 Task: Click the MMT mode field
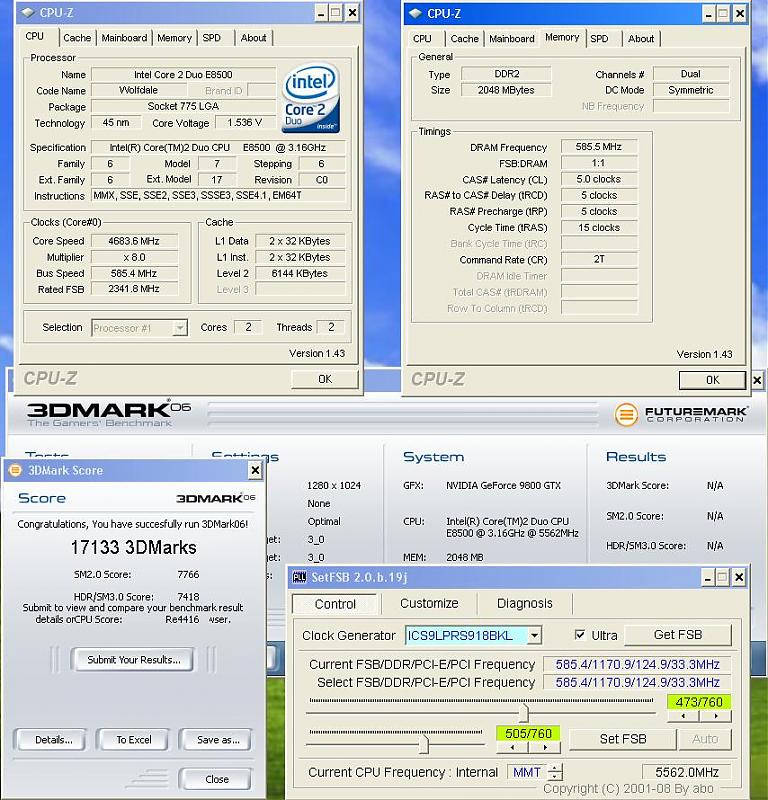(527, 772)
